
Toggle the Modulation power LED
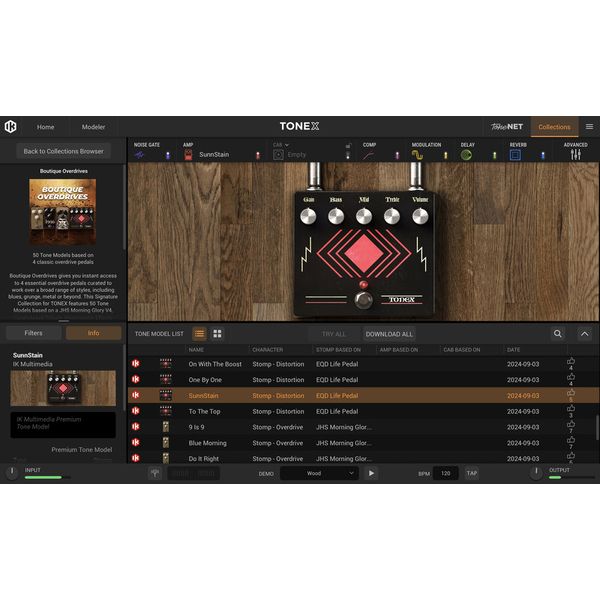[x=445, y=155]
